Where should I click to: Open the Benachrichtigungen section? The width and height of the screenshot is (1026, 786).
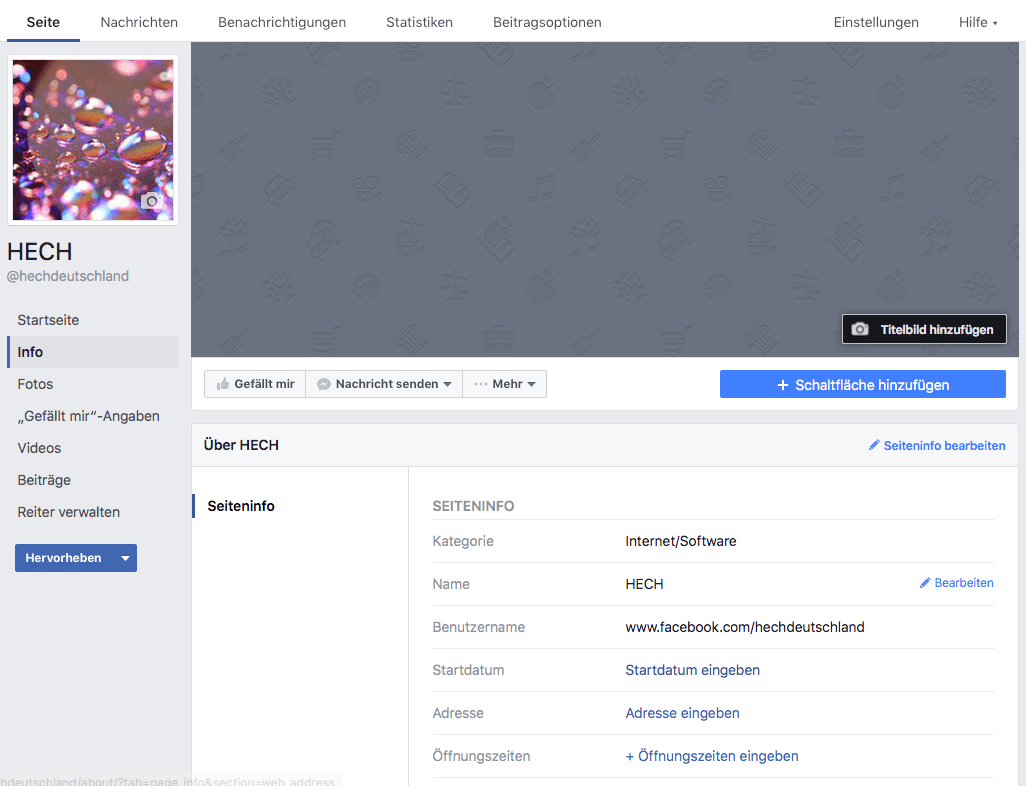[281, 21]
